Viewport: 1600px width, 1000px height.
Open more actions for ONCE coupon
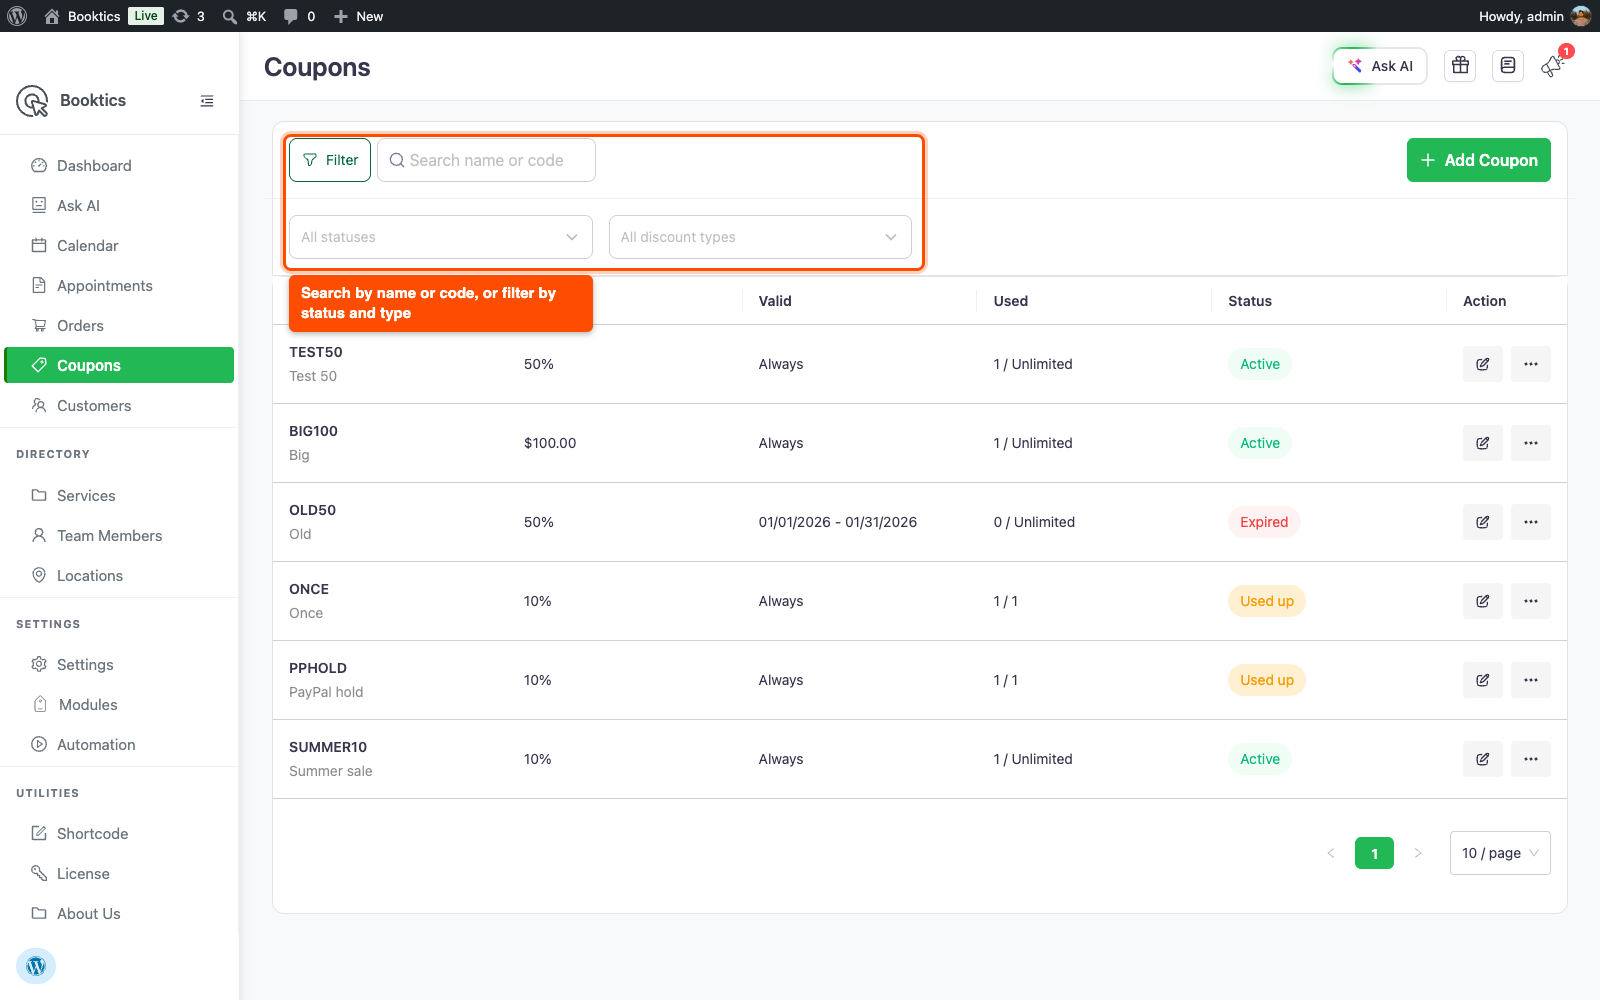pos(1531,601)
